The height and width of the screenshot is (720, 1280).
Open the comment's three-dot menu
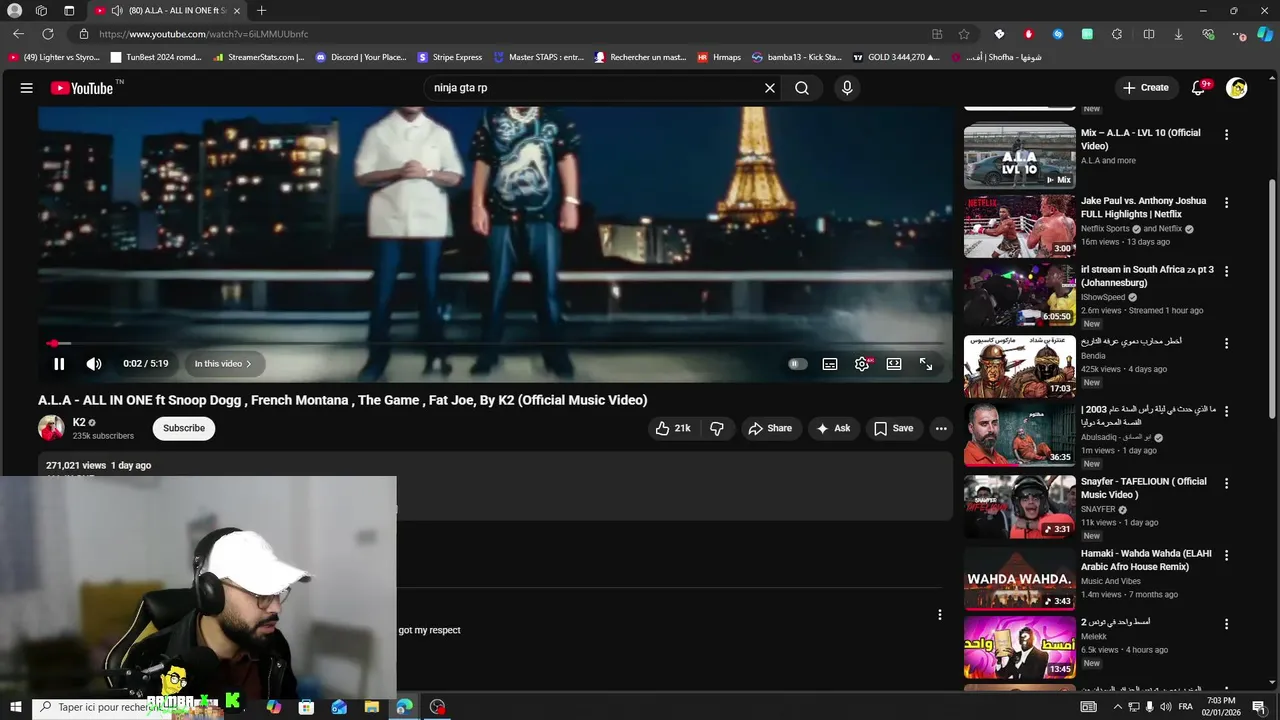pos(939,615)
